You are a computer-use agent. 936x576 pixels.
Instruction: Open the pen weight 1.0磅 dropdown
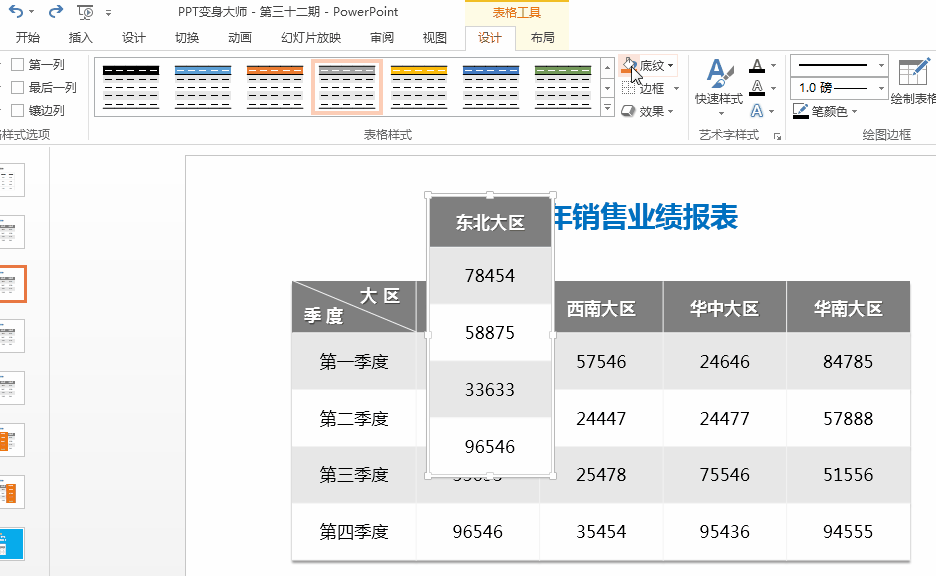pos(838,87)
